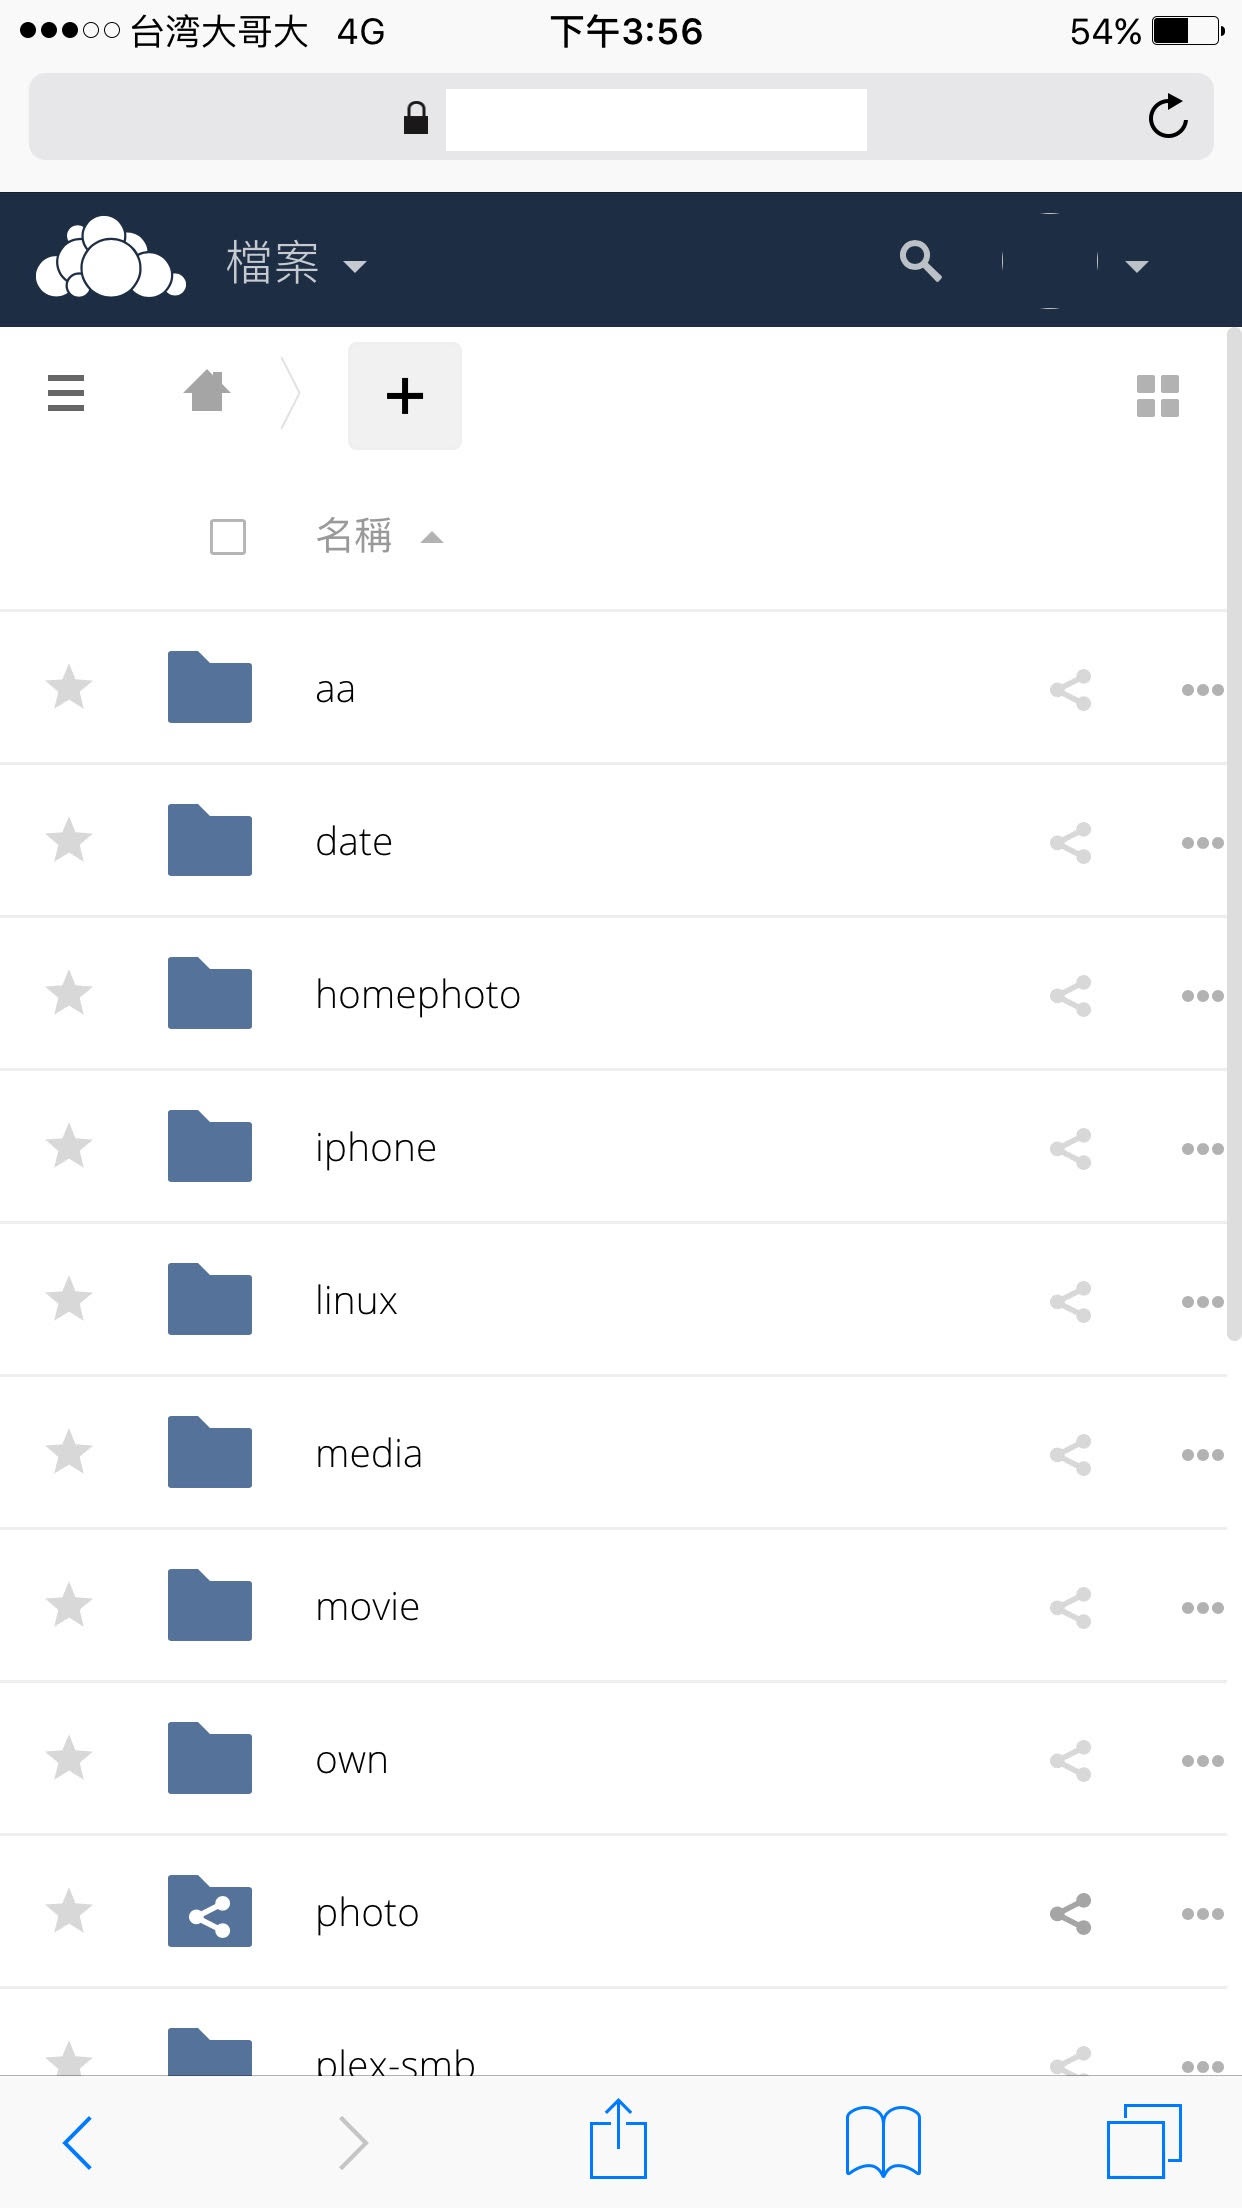This screenshot has height=2208, width=1242.
Task: Share the photo folder
Action: point(1070,1914)
